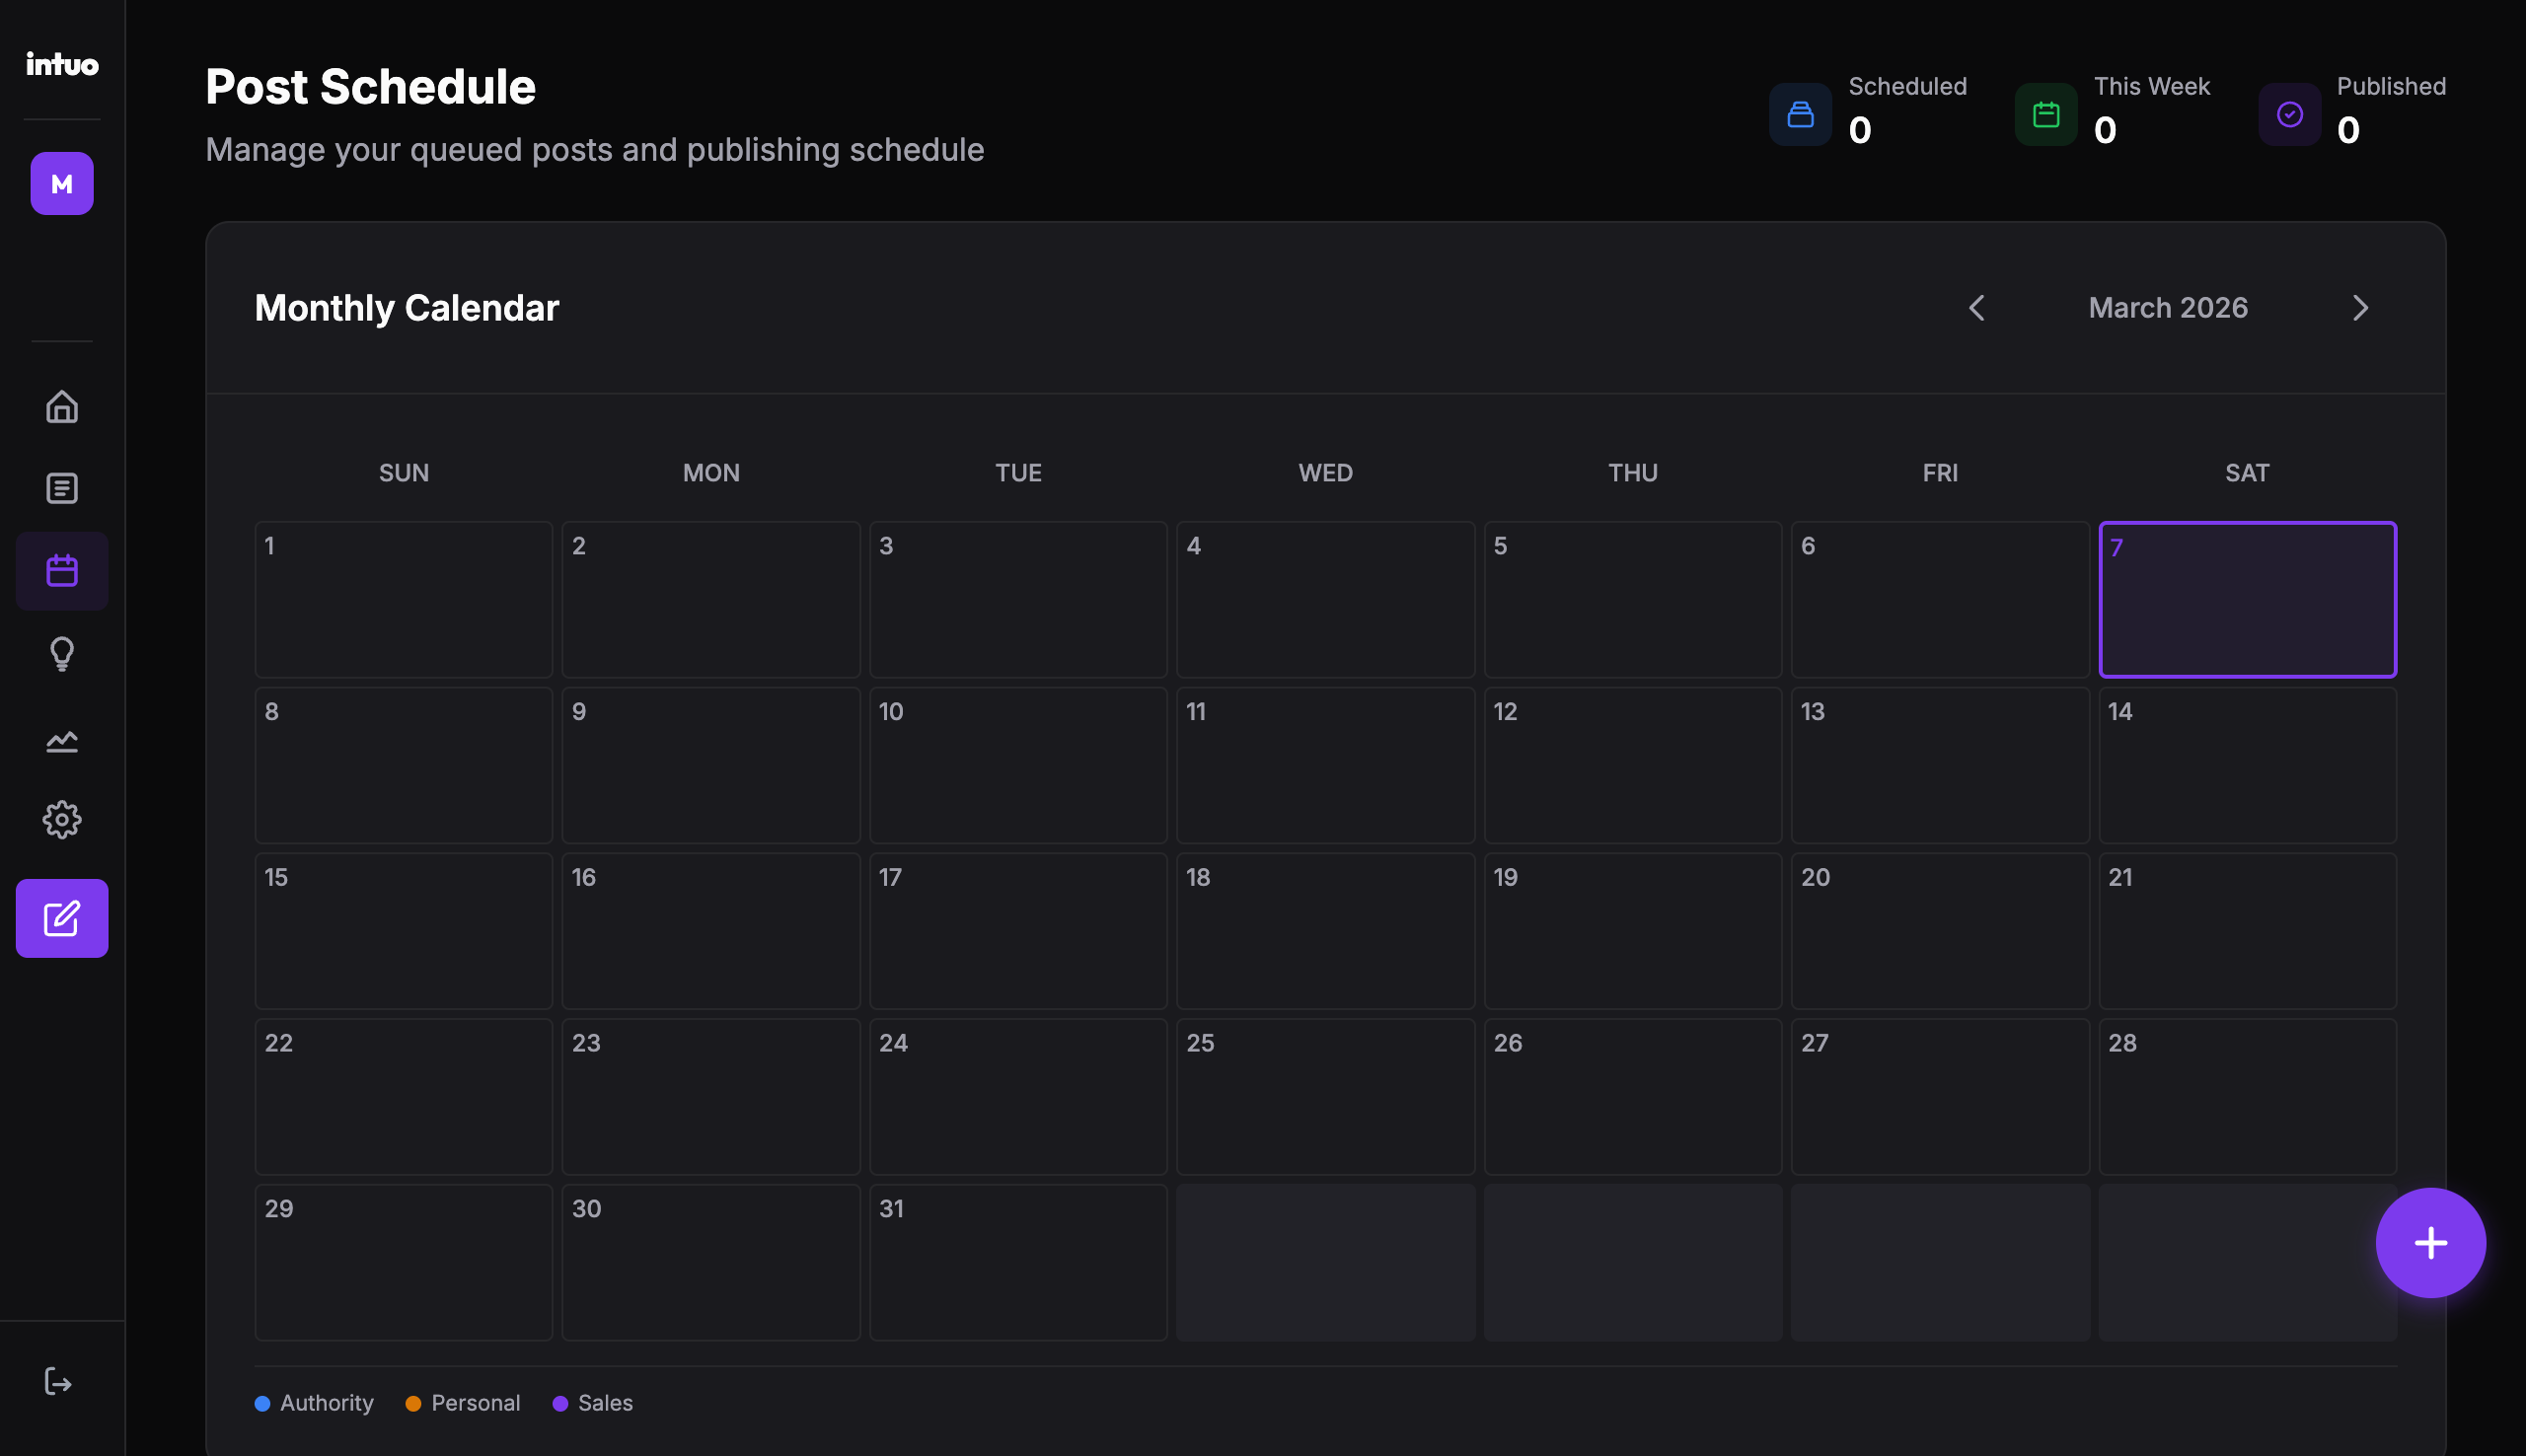Click the Published checkmark stat icon
Screen dimensions: 2526x1456
[2291, 114]
